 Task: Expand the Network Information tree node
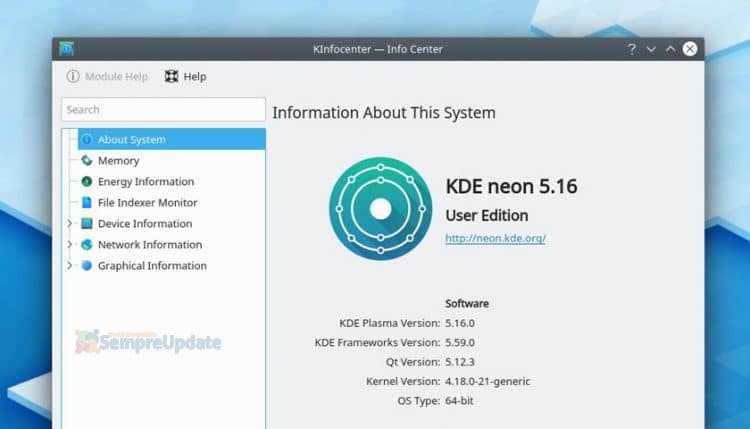(70, 244)
